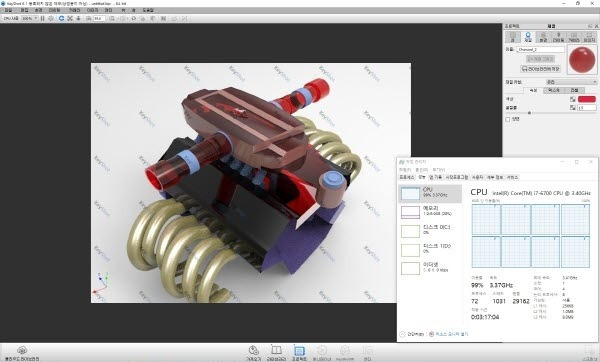Image resolution: width=600 pixels, height=362 pixels.
Task: Toggle the checkbox below the refraction slider
Action: coord(508,119)
